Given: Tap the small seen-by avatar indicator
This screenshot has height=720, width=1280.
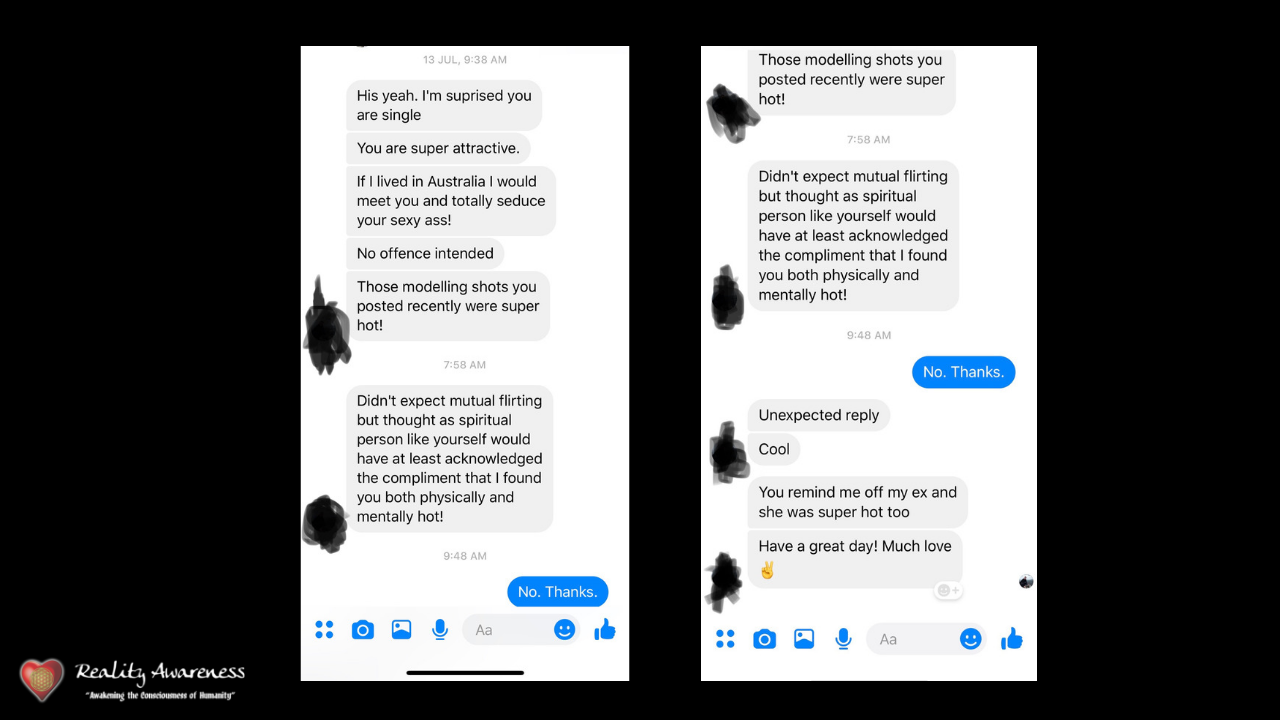Looking at the screenshot, I should 1026,581.
